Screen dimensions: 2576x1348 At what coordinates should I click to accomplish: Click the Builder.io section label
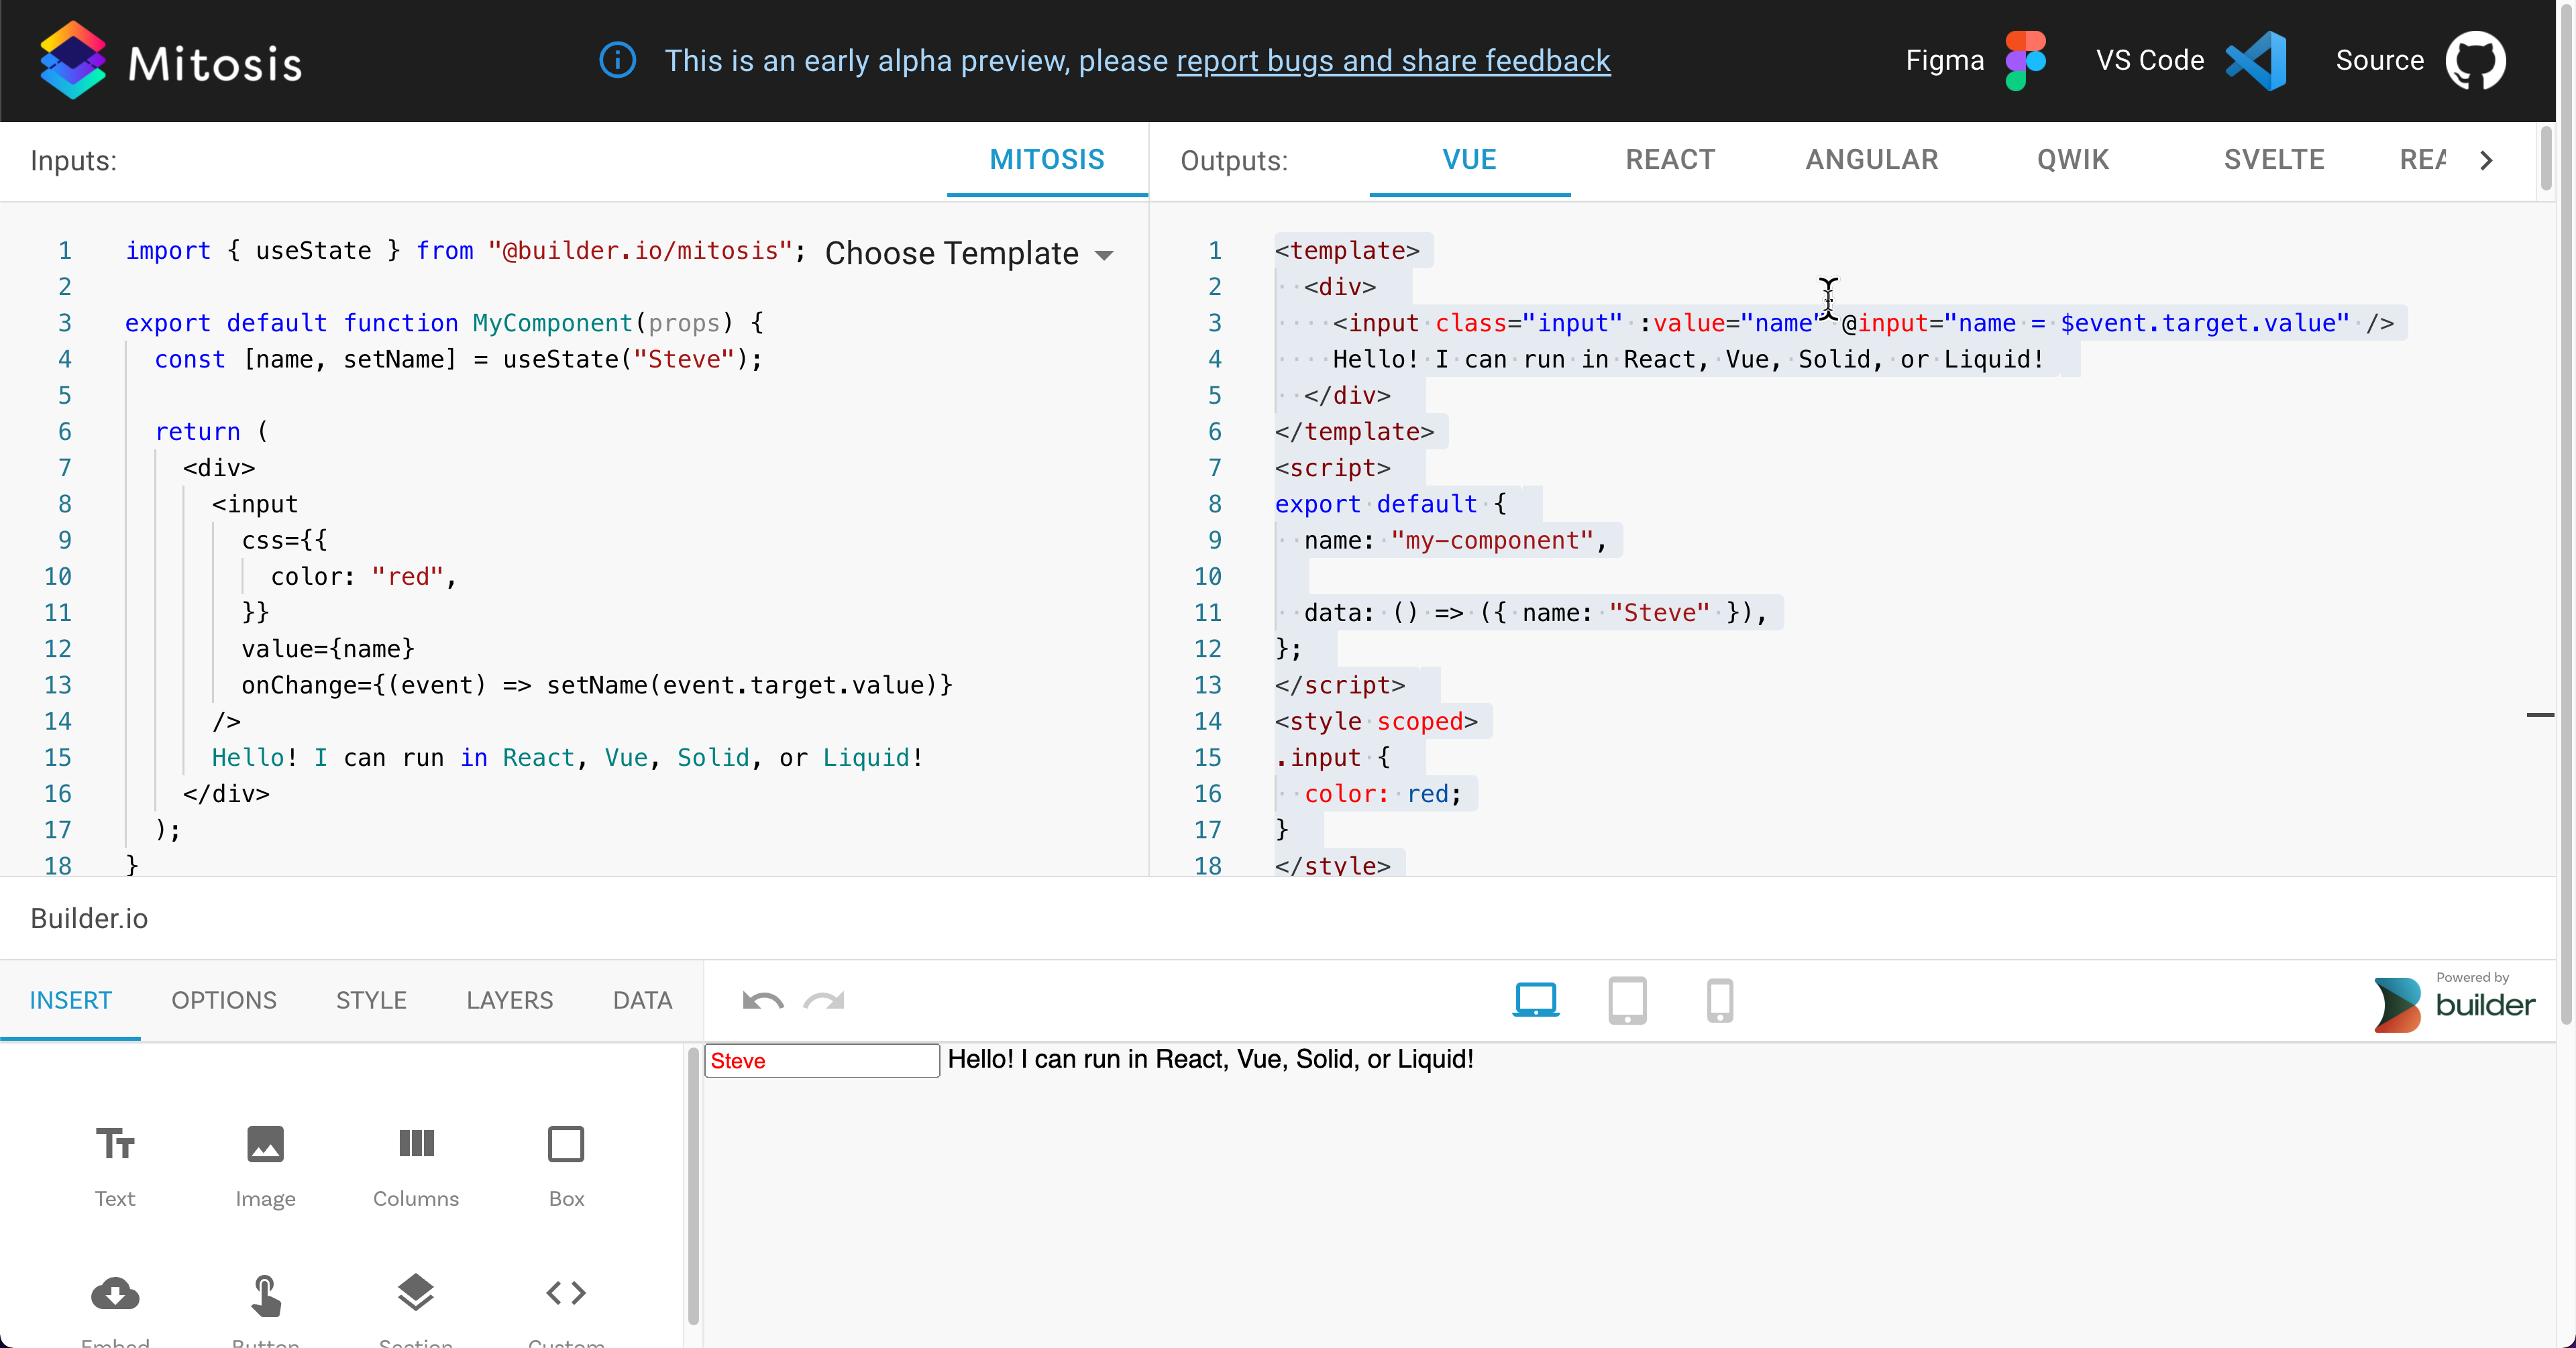pos(89,919)
